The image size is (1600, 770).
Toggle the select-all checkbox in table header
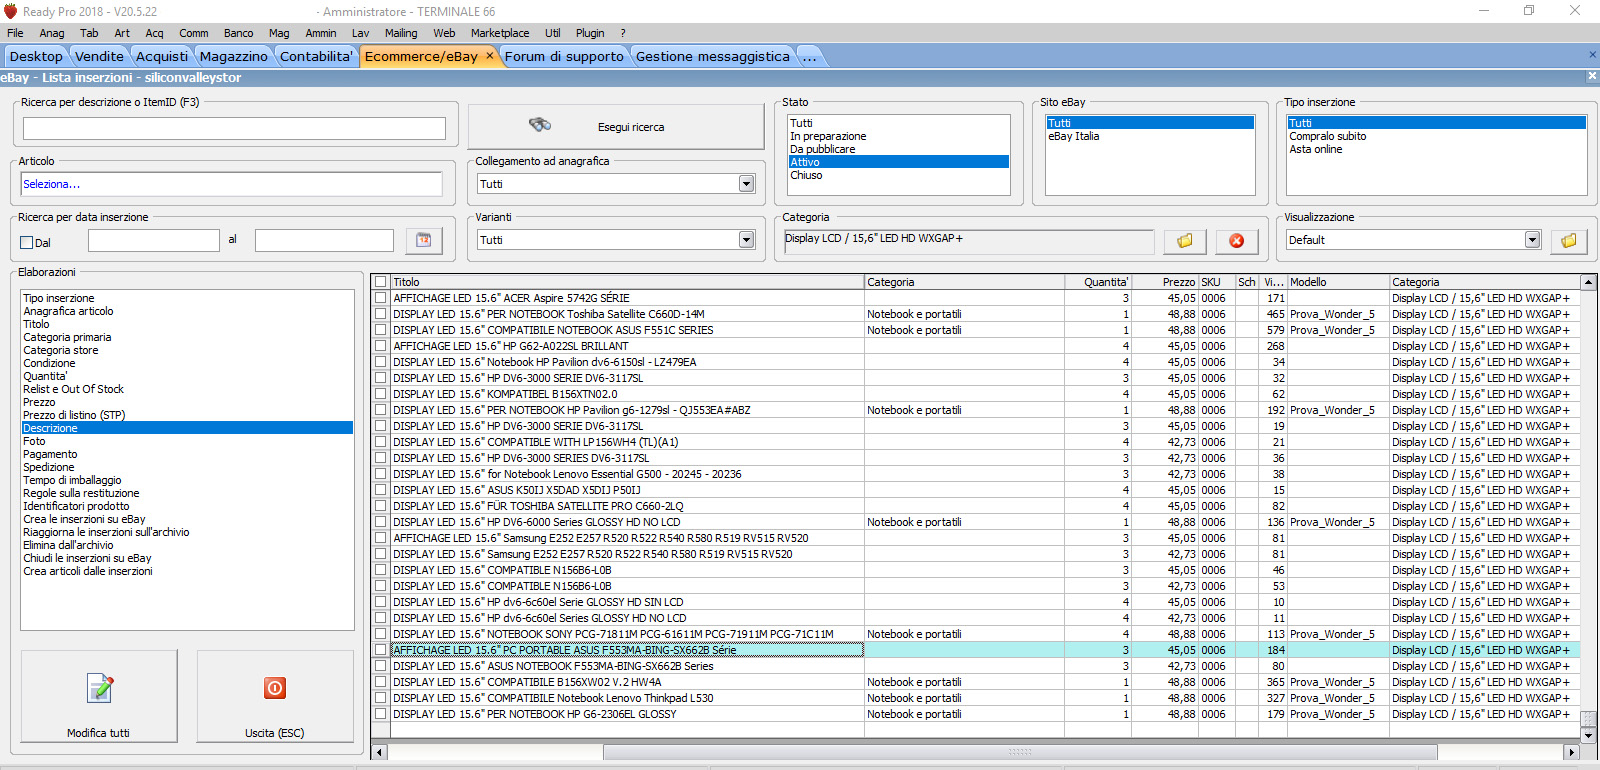click(x=381, y=282)
